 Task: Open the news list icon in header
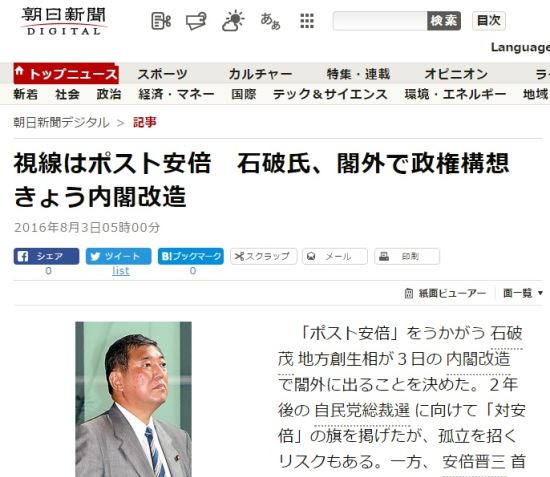coord(161,21)
